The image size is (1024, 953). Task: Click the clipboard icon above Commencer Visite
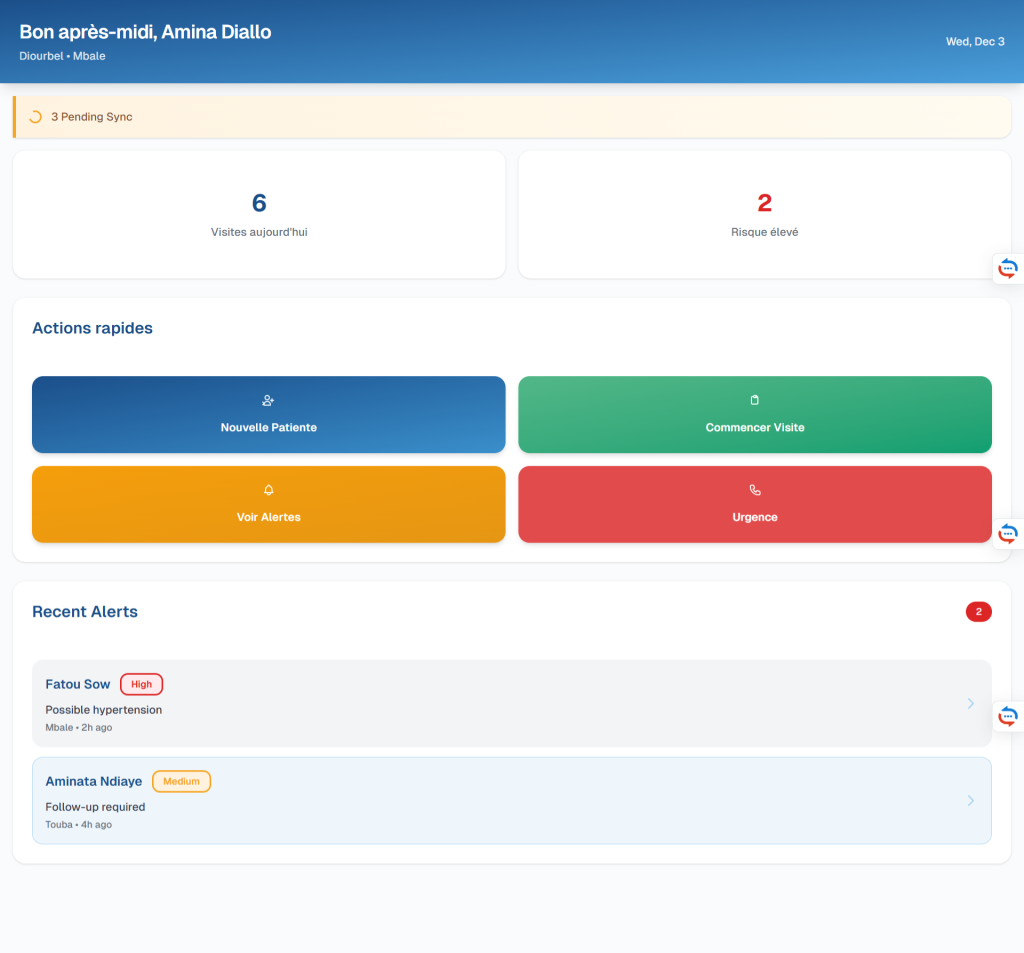pyautogui.click(x=755, y=401)
